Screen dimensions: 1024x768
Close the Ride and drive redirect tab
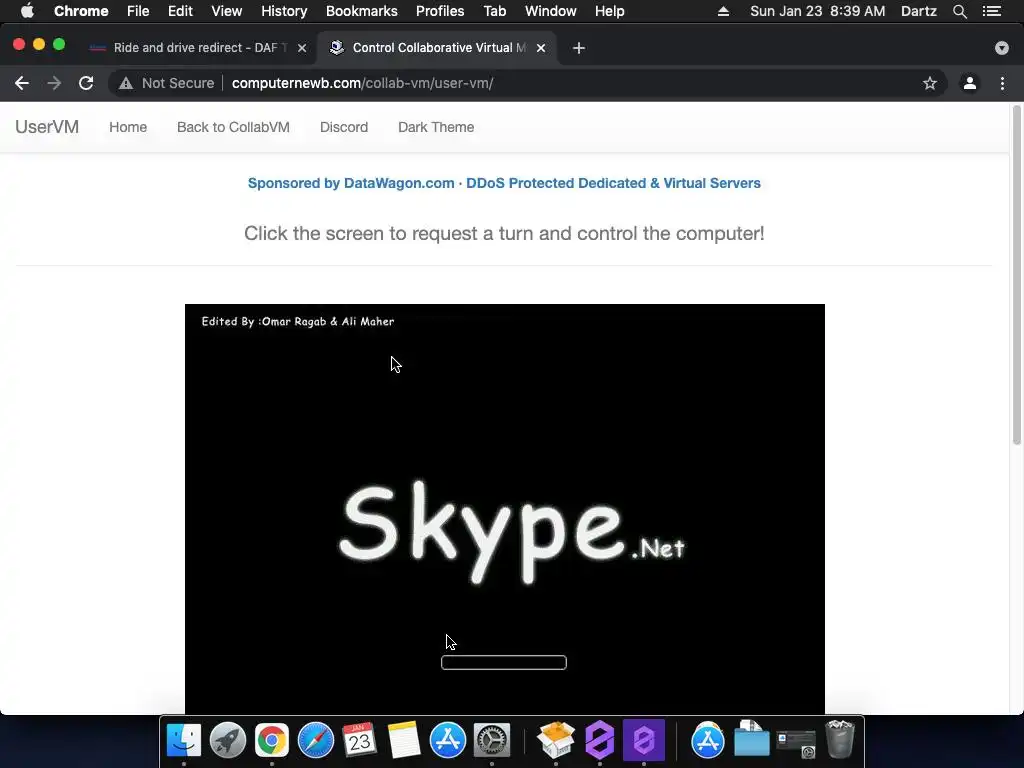[x=302, y=48]
